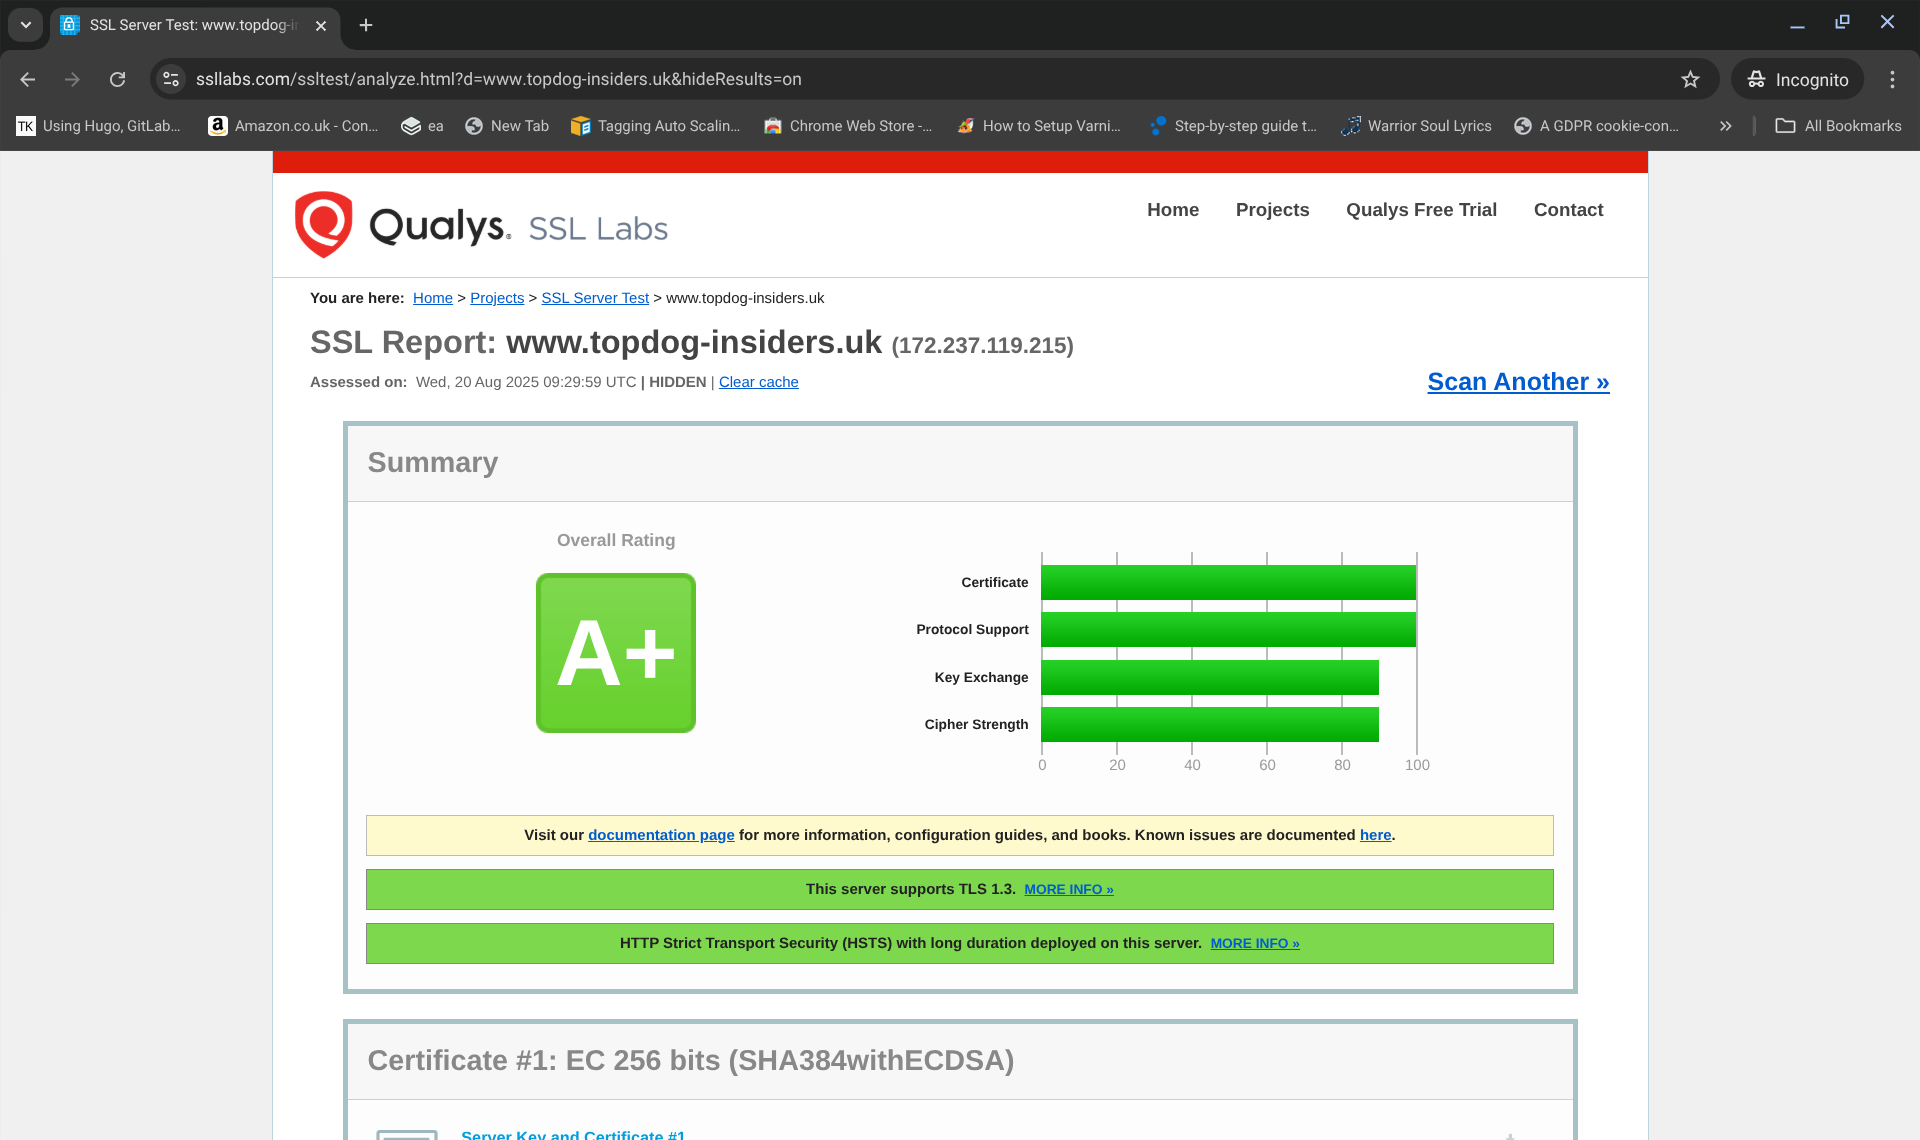
Task: Open the tab search chevron
Action: pos(25,25)
